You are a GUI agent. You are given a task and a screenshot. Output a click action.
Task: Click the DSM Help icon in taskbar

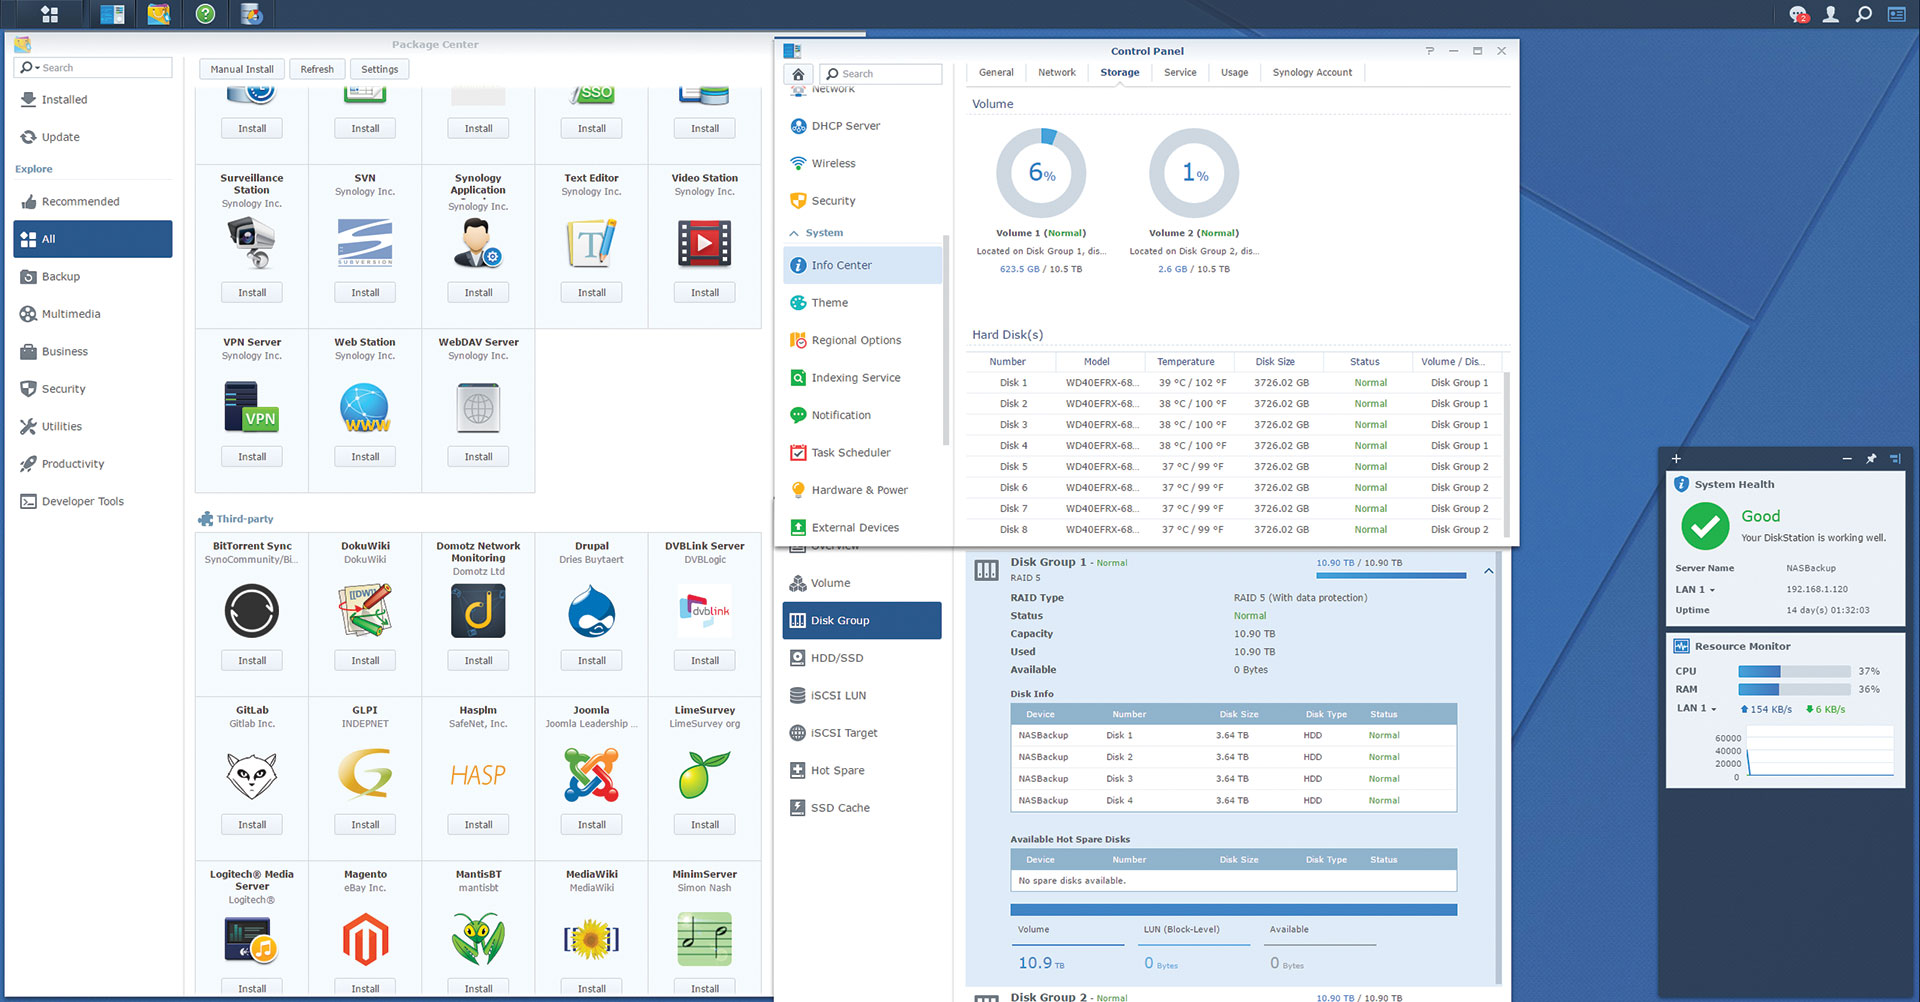[205, 14]
